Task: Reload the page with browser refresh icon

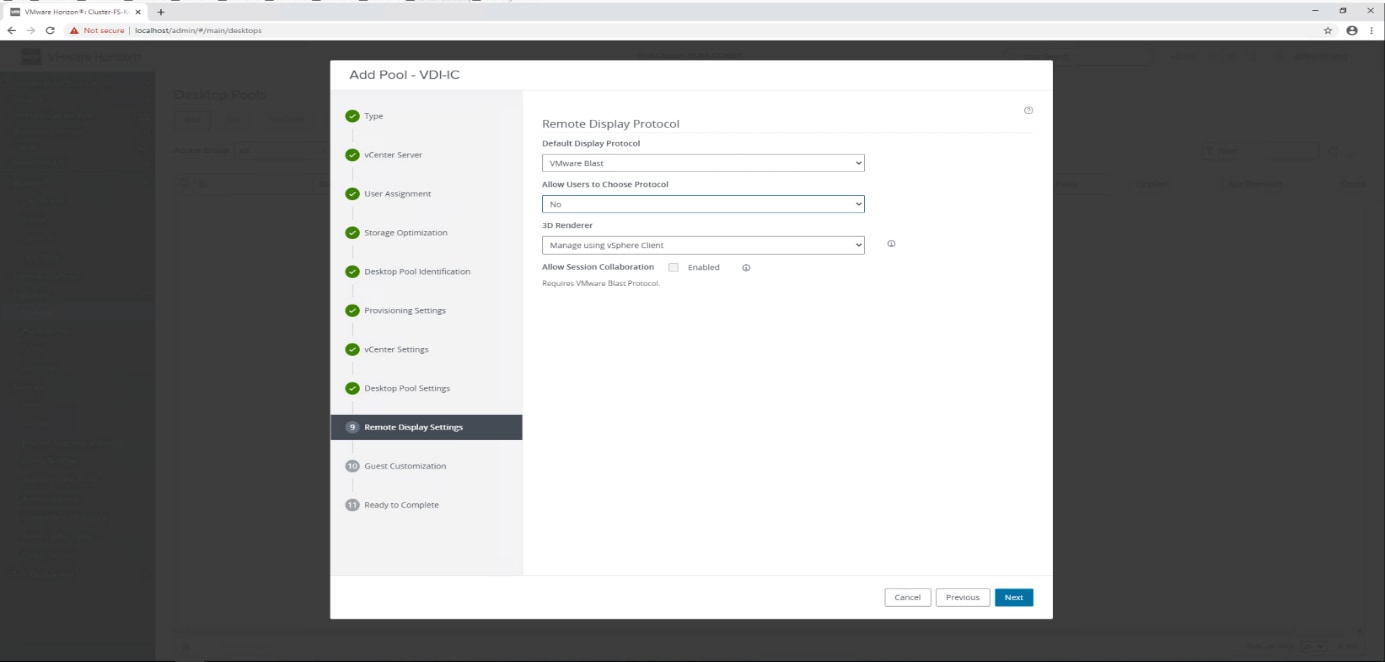Action: 50,30
